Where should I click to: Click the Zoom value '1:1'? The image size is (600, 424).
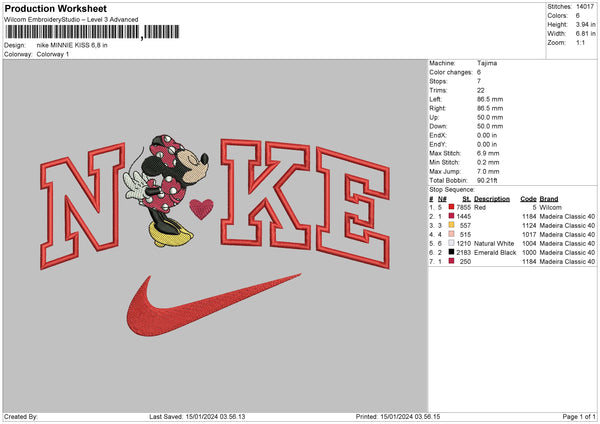[580, 42]
